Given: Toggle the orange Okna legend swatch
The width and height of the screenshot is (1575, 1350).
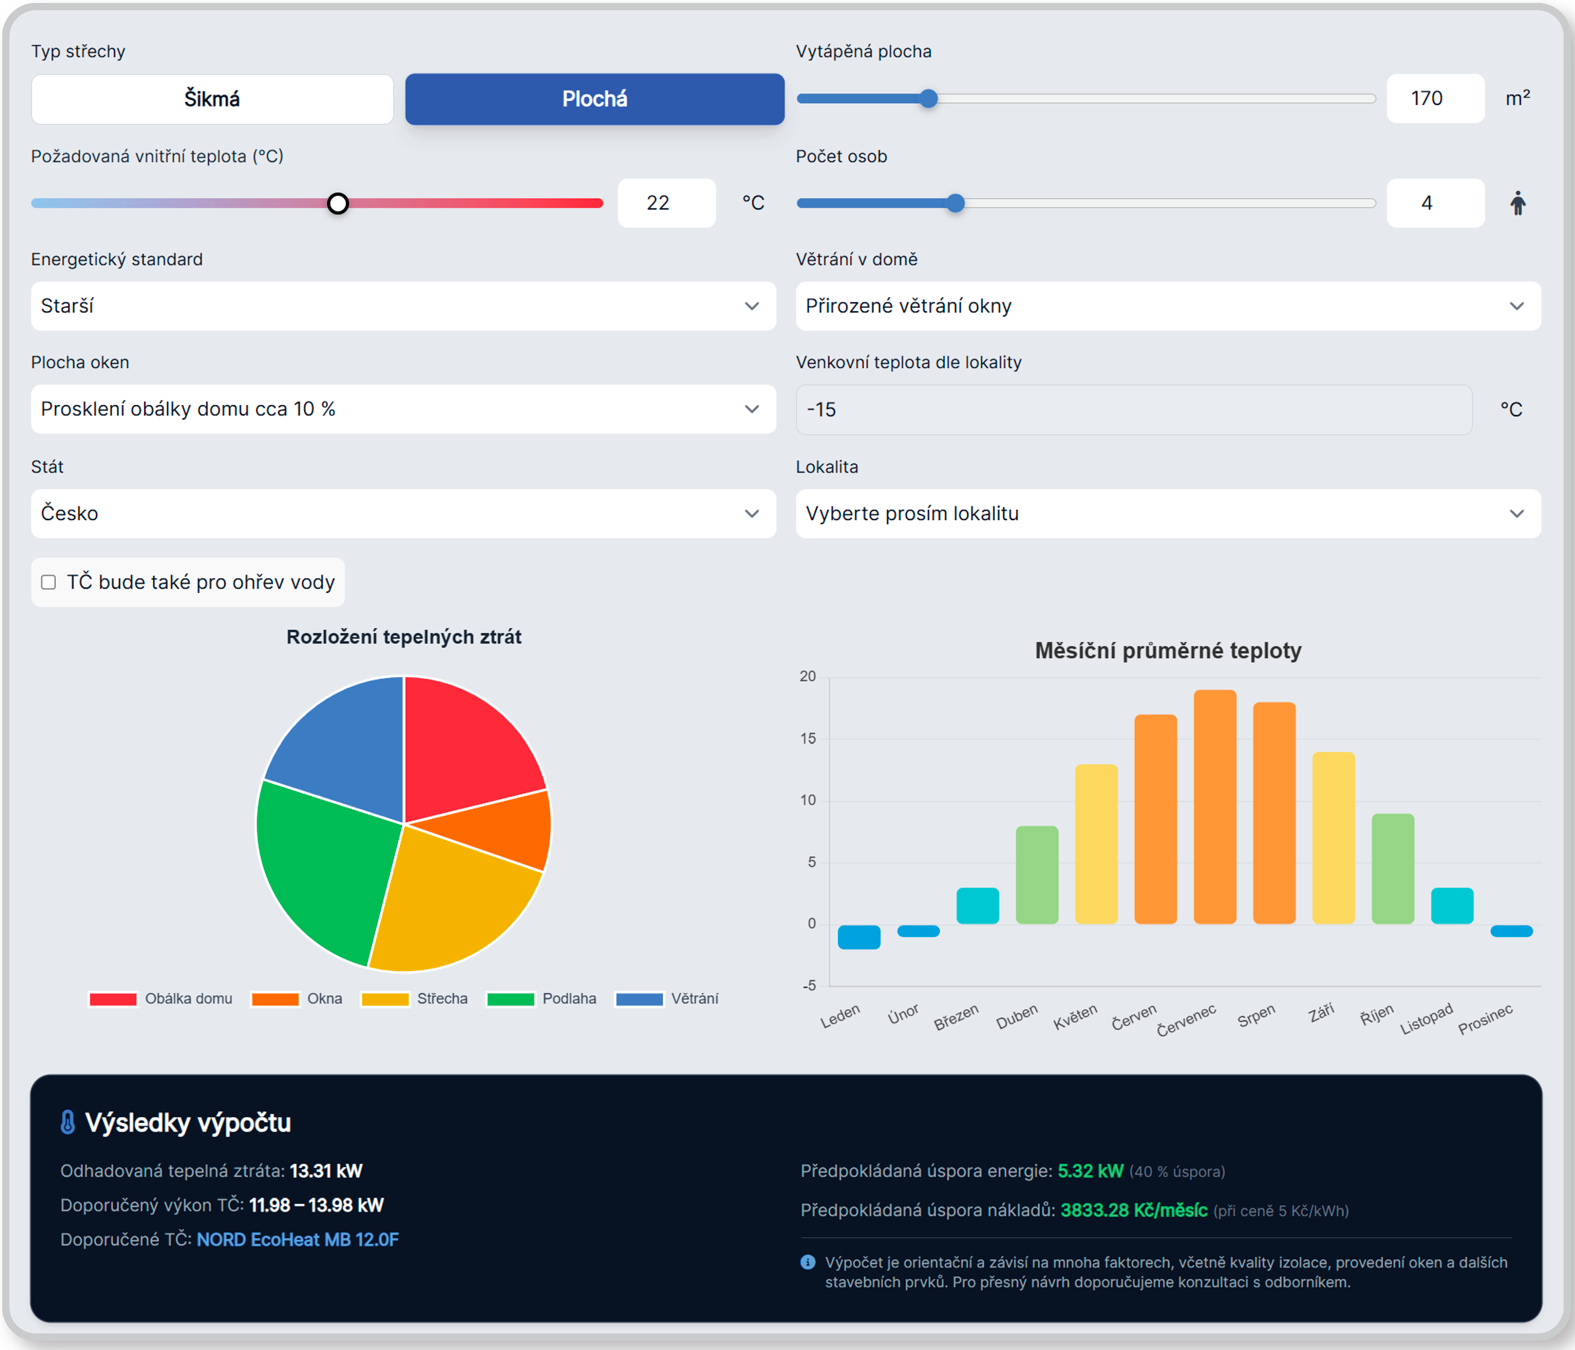Looking at the screenshot, I should click(275, 999).
